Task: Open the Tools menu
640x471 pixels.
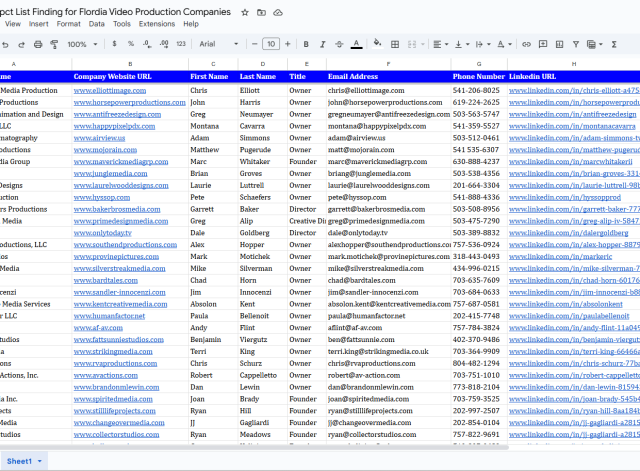Action: click(x=122, y=24)
